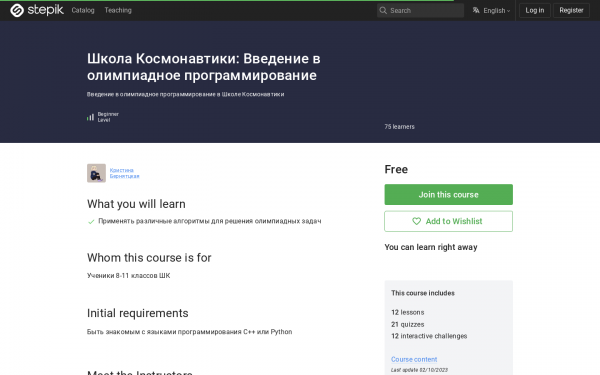600x375 pixels.
Task: Click the Log in button
Action: click(x=535, y=10)
